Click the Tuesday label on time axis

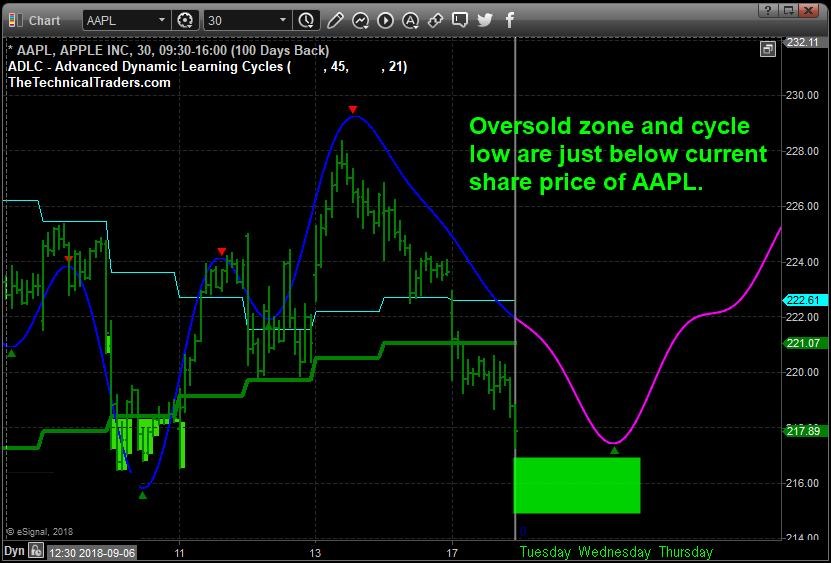click(545, 552)
